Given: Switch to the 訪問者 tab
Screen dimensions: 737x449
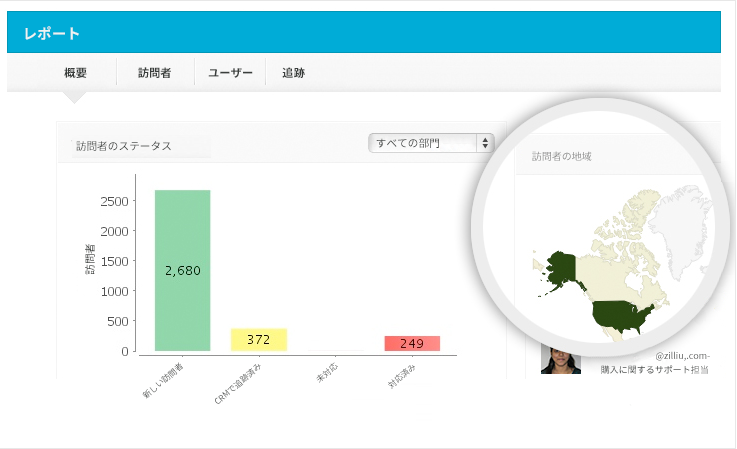Looking at the screenshot, I should (154, 73).
